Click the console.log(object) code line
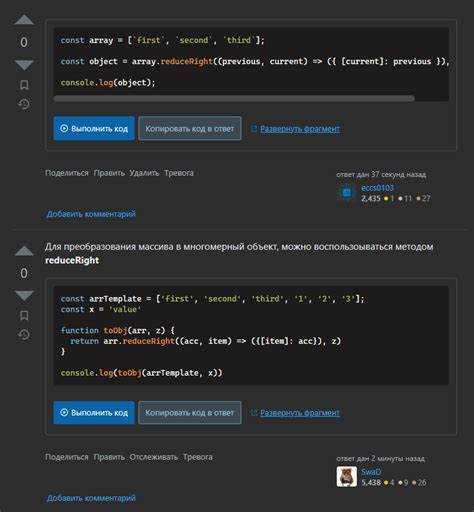474x512 pixels. [x=108, y=82]
